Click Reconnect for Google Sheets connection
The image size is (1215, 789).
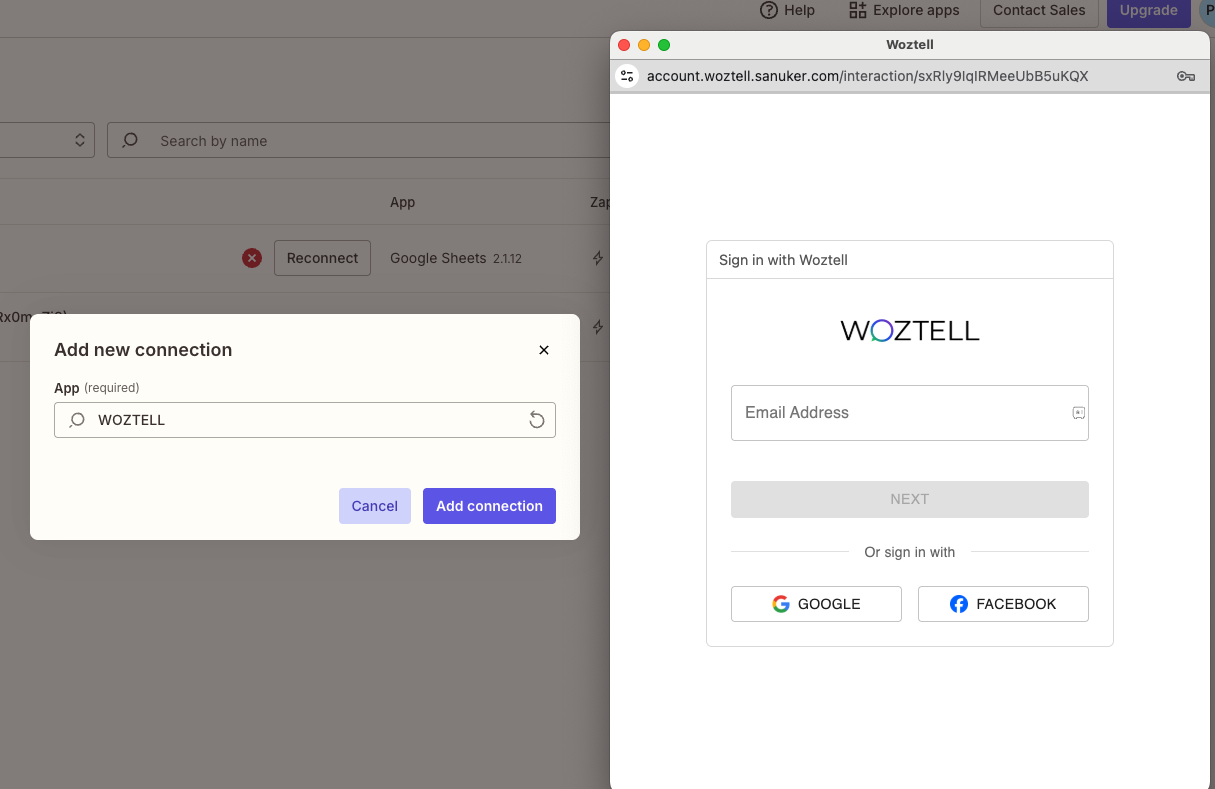tap(322, 258)
